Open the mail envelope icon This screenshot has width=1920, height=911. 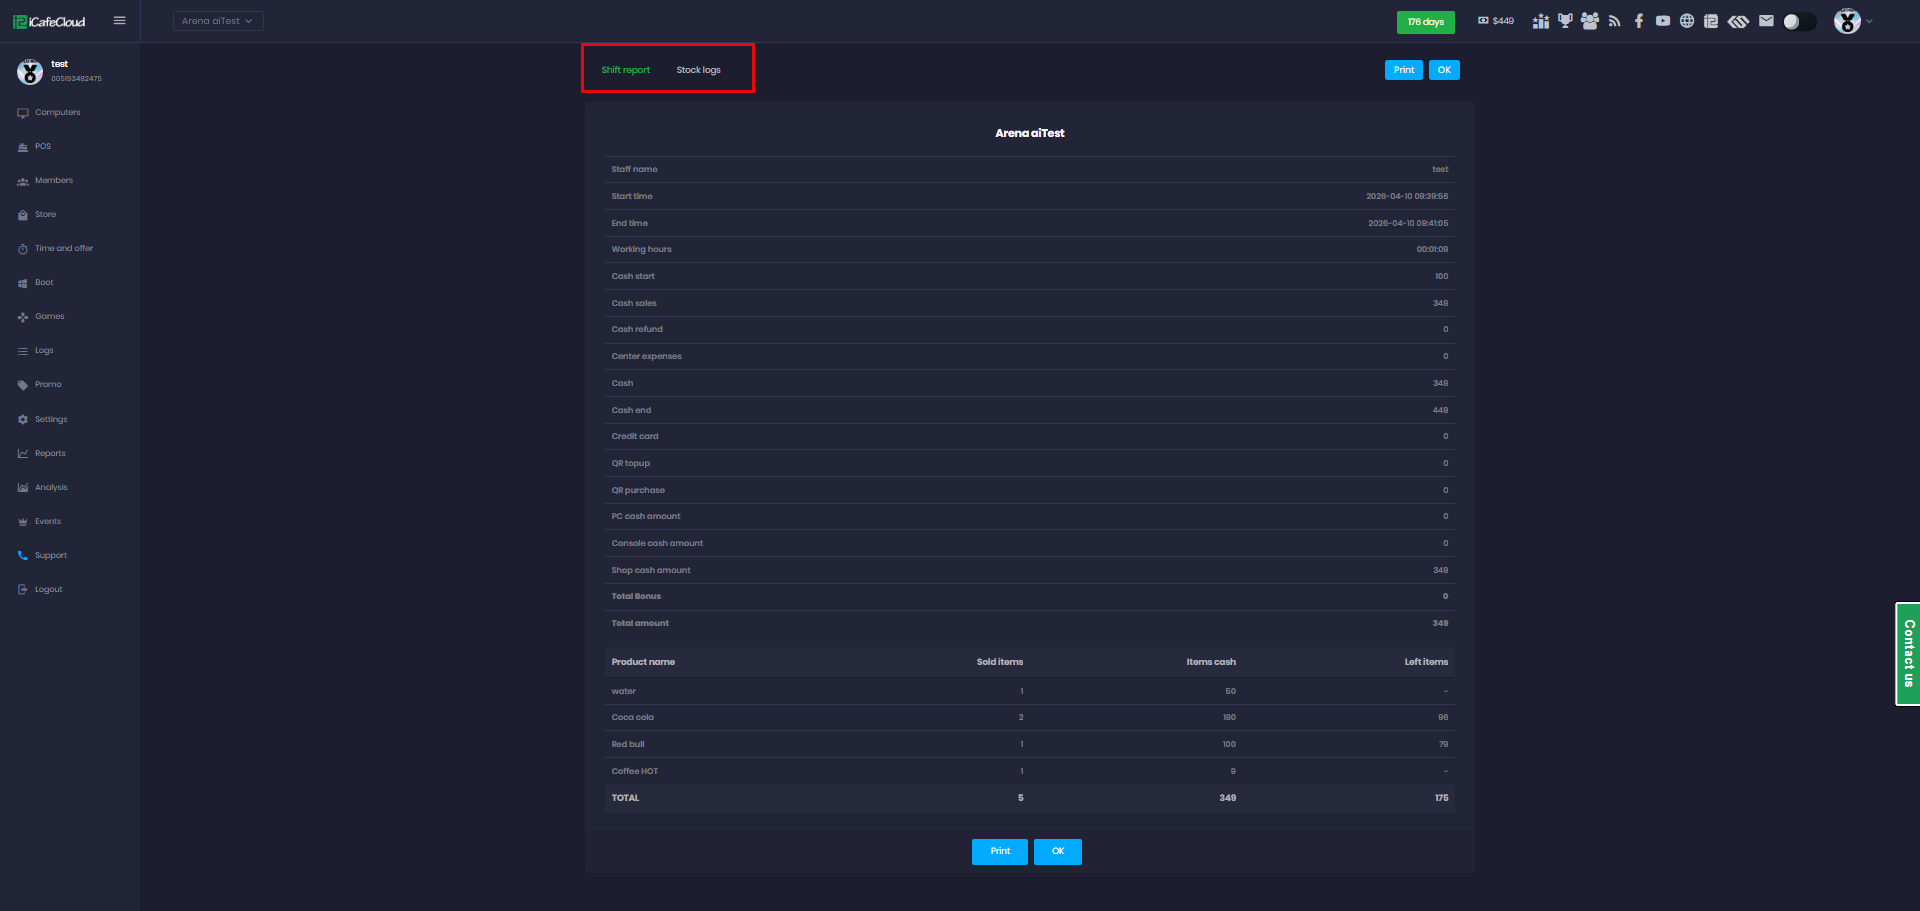coord(1766,21)
